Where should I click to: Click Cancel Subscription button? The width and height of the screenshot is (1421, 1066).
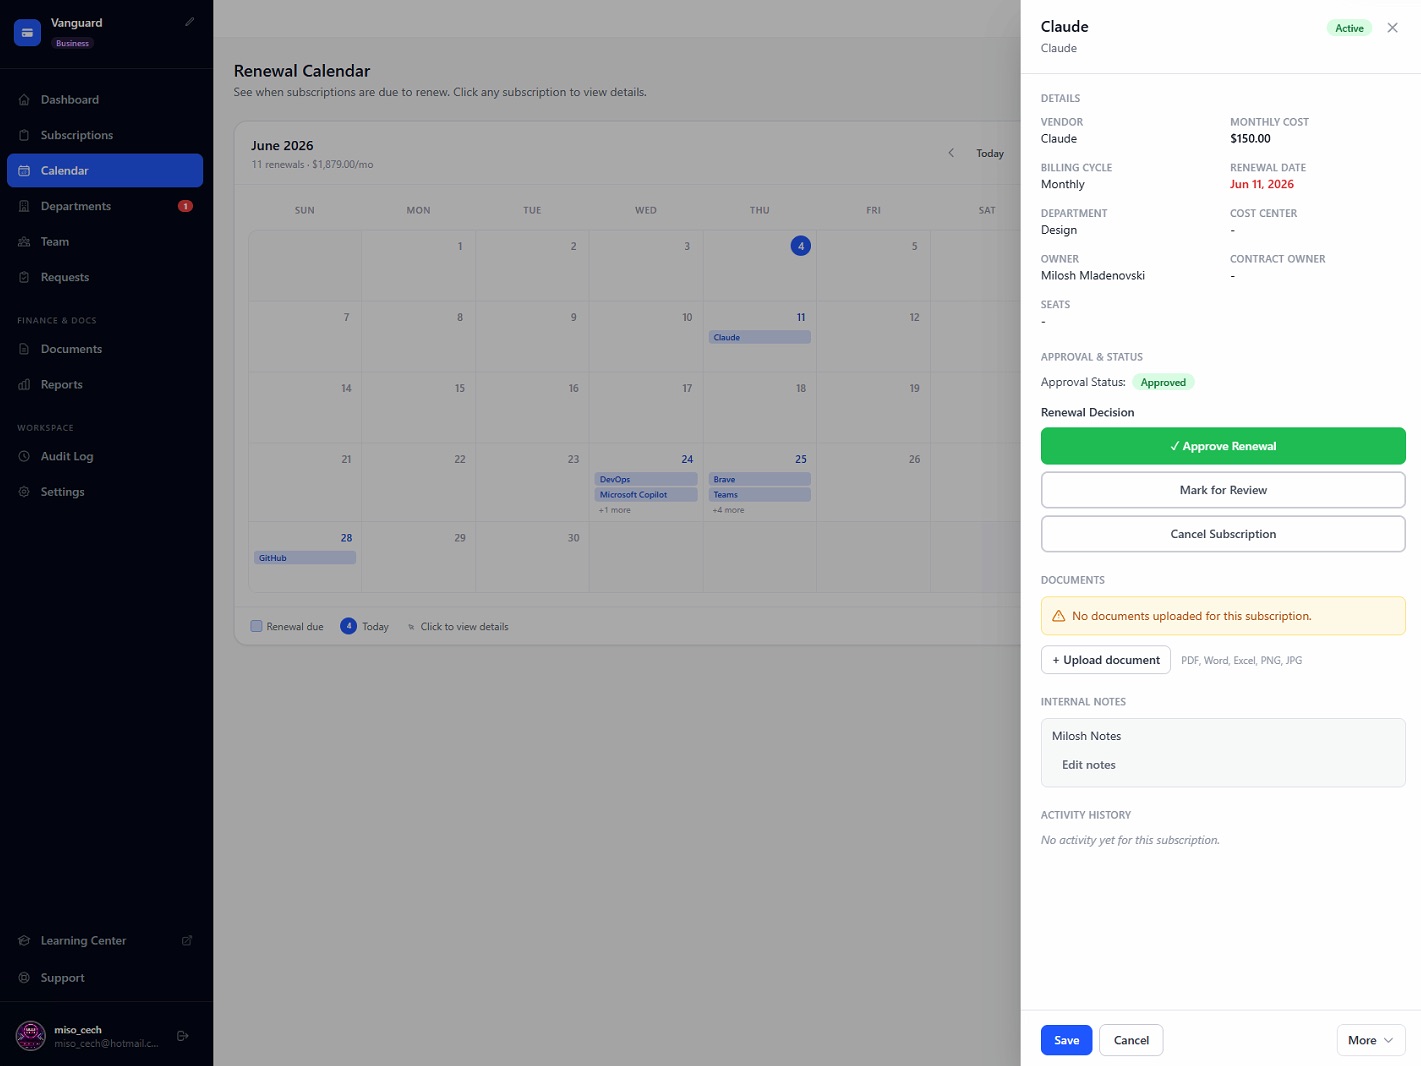1223,534
